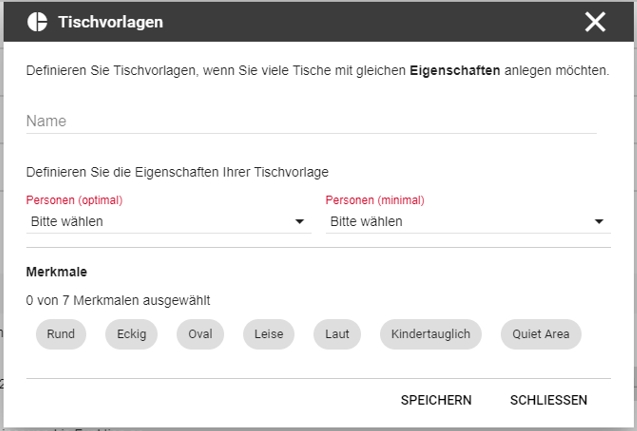The image size is (637, 431).
Task: Enable the Leise feature chip
Action: [269, 334]
